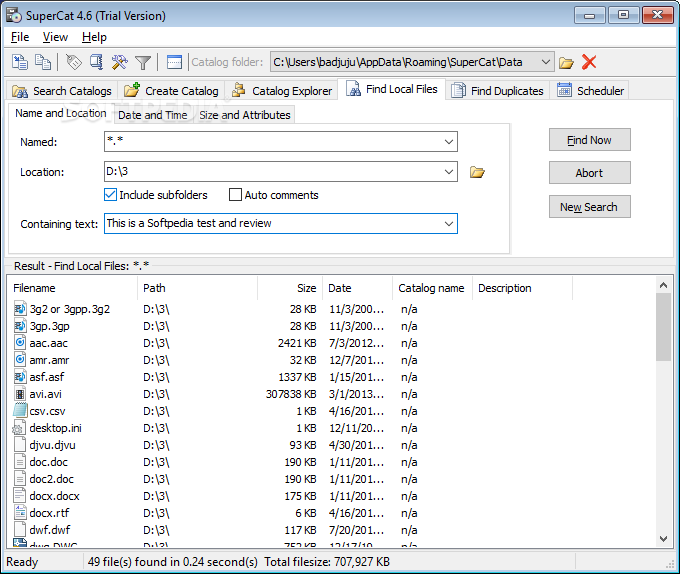Click the icon of 3gp.3gp file
The image size is (680, 574).
(20, 326)
